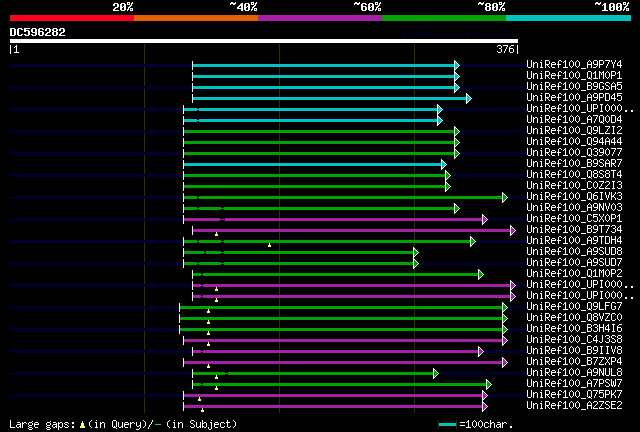This screenshot has width=640, height=432.
Task: Click the green arrowhead of the UniRef100_A9NUL8 hit
Action: pyautogui.click(x=436, y=374)
